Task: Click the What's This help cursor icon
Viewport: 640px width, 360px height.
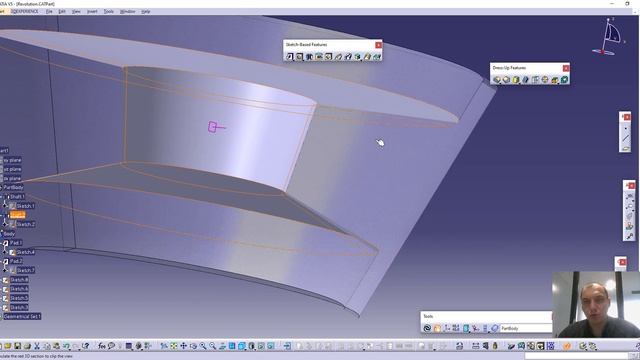Action: coord(86,346)
